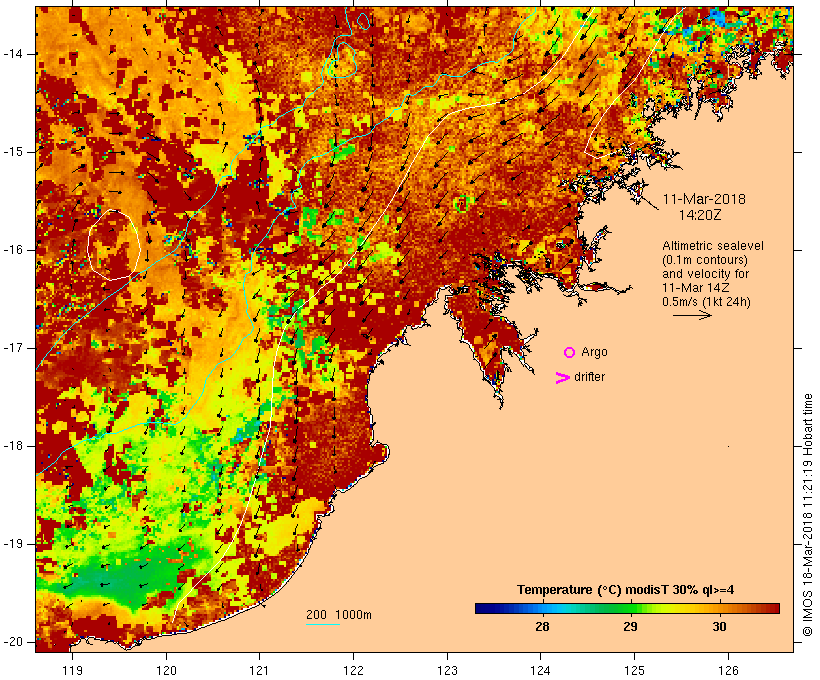820x680 pixels.
Task: Click the color bar value label 30
Action: (x=720, y=626)
